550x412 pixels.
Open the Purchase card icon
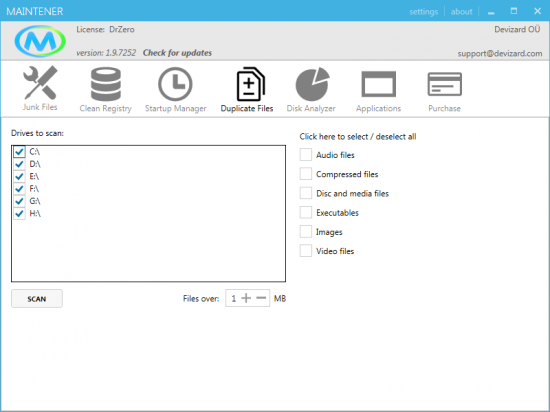point(444,84)
